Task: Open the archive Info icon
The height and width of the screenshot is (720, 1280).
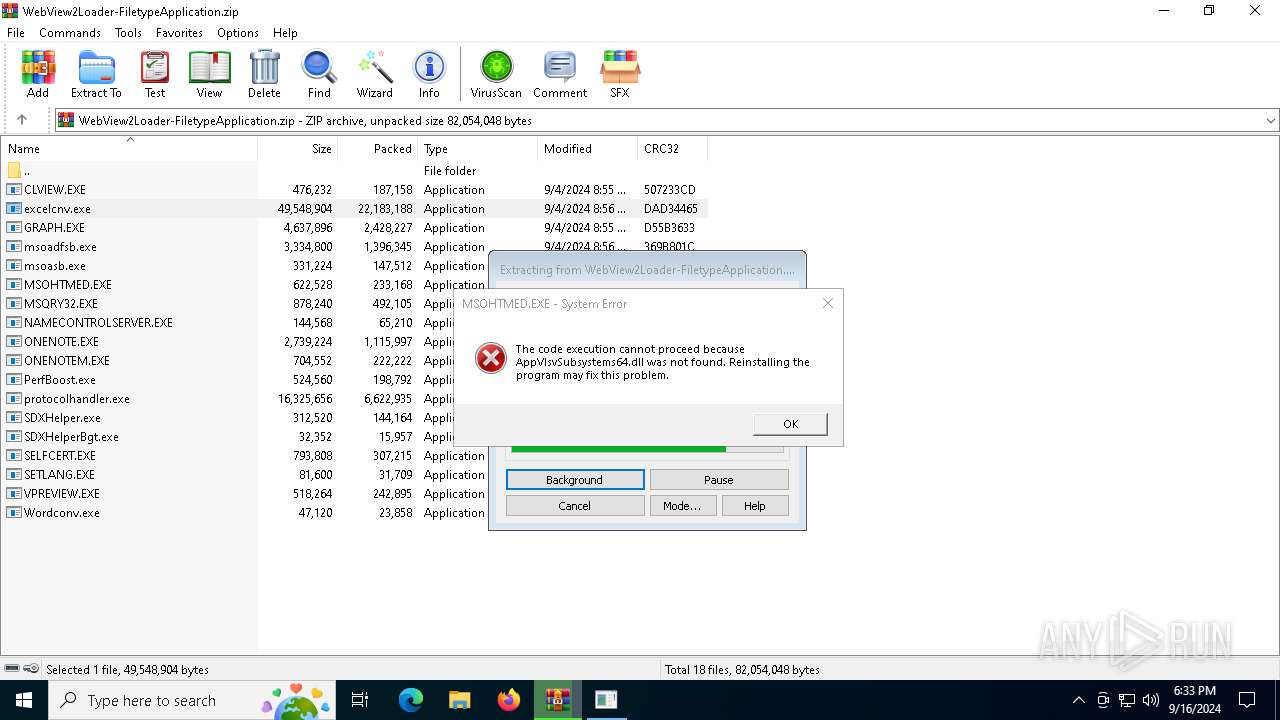Action: pos(429,75)
